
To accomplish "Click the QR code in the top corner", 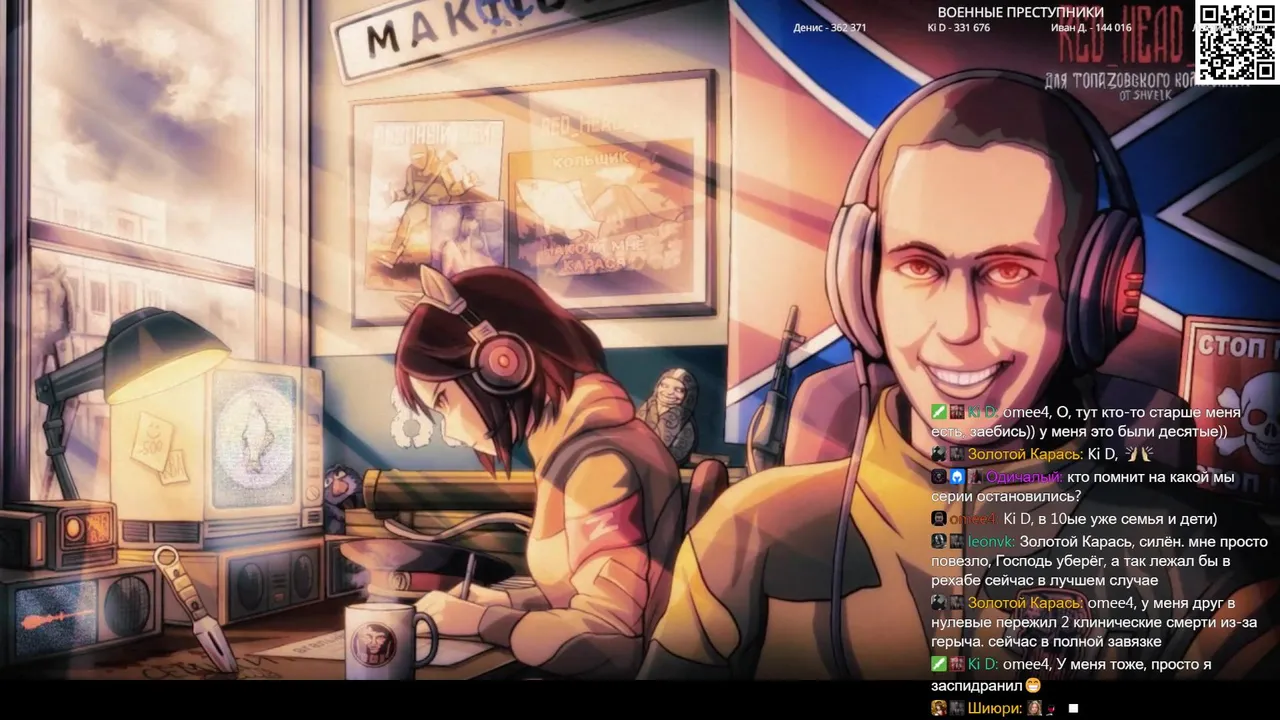I will tap(1236, 42).
